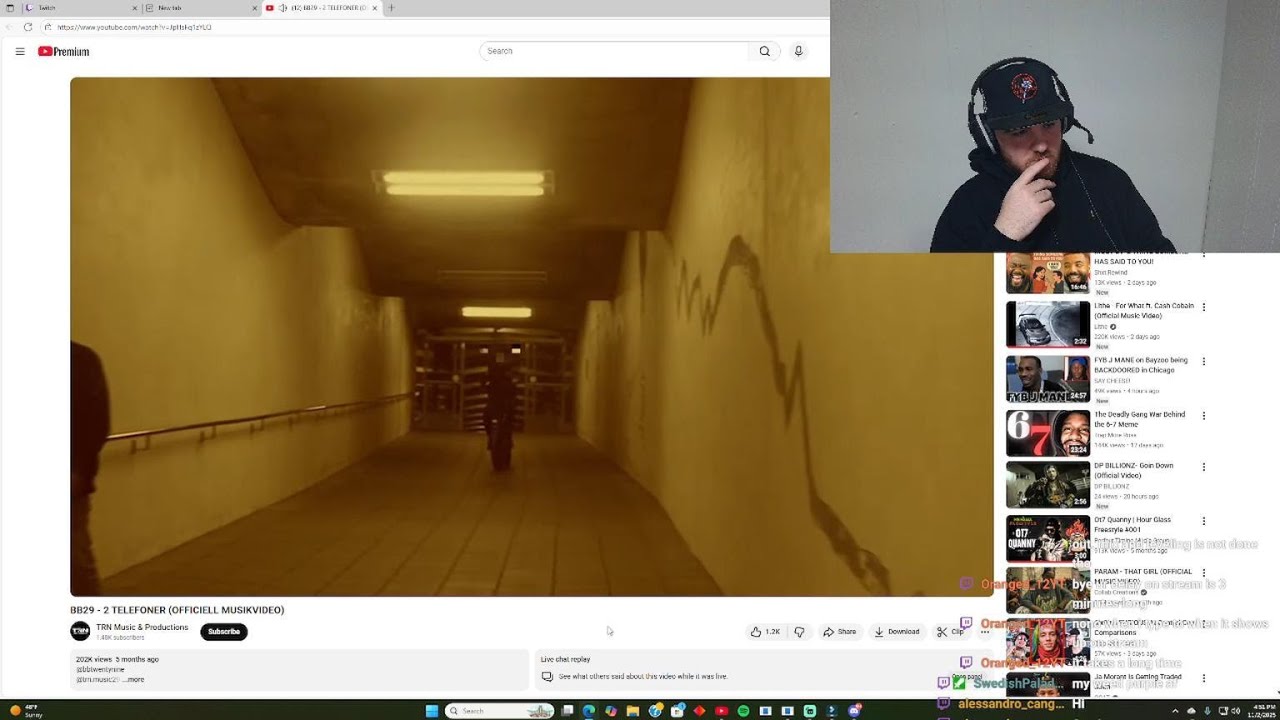Share the BB29 video
The height and width of the screenshot is (720, 1280).
(x=840, y=632)
